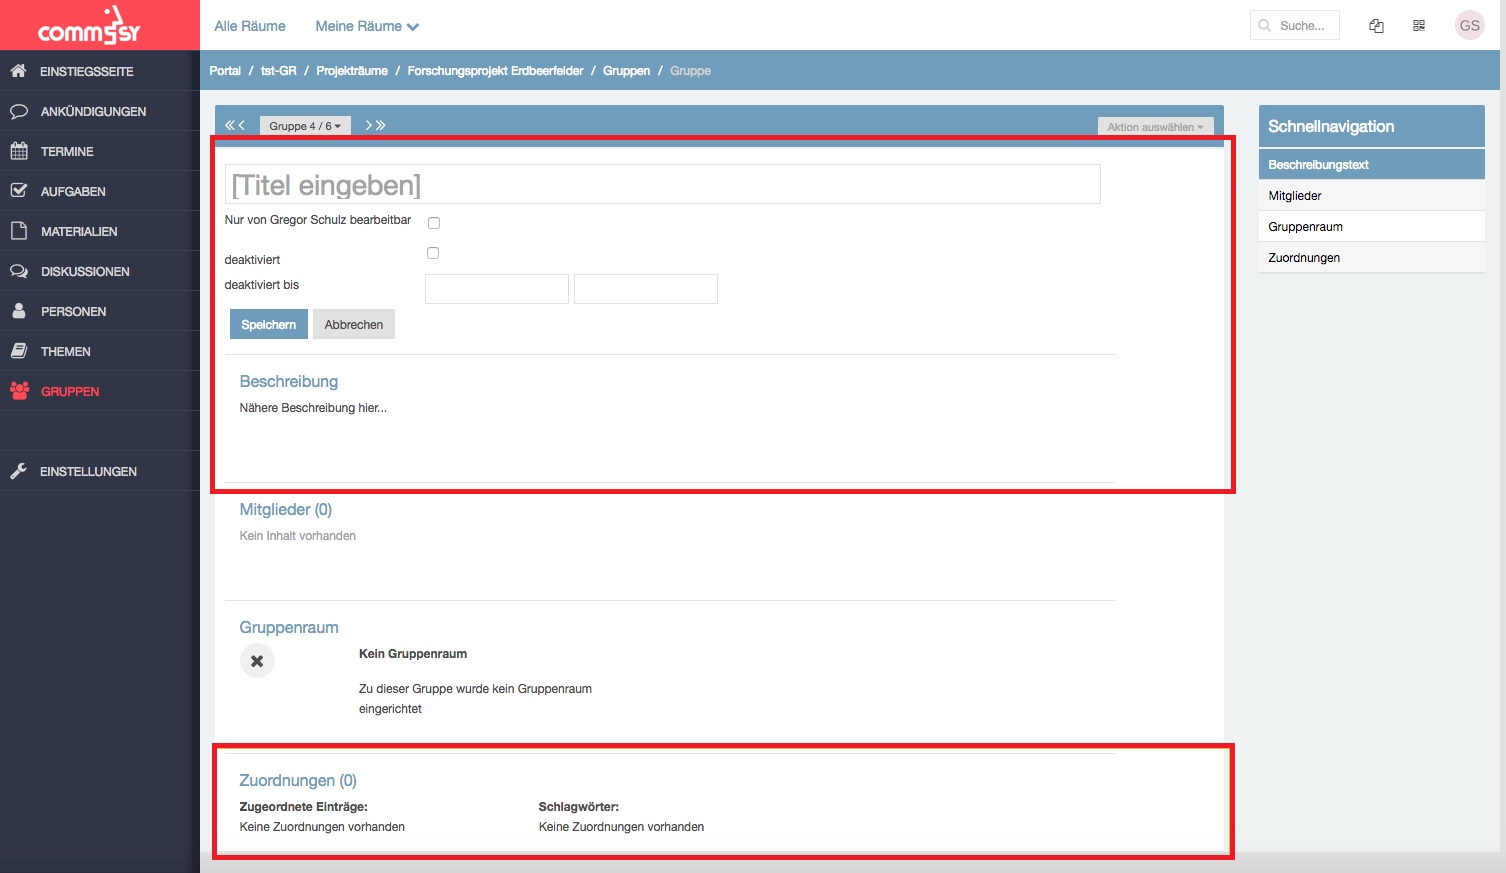Follow the 'Gruppen' breadcrumb link
This screenshot has width=1506, height=873.
click(627, 71)
